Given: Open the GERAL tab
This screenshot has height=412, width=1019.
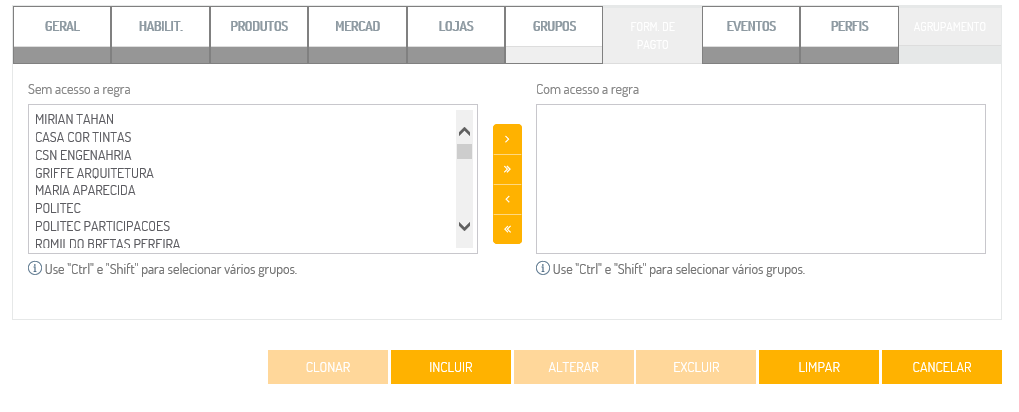Looking at the screenshot, I should pyautogui.click(x=62, y=27).
